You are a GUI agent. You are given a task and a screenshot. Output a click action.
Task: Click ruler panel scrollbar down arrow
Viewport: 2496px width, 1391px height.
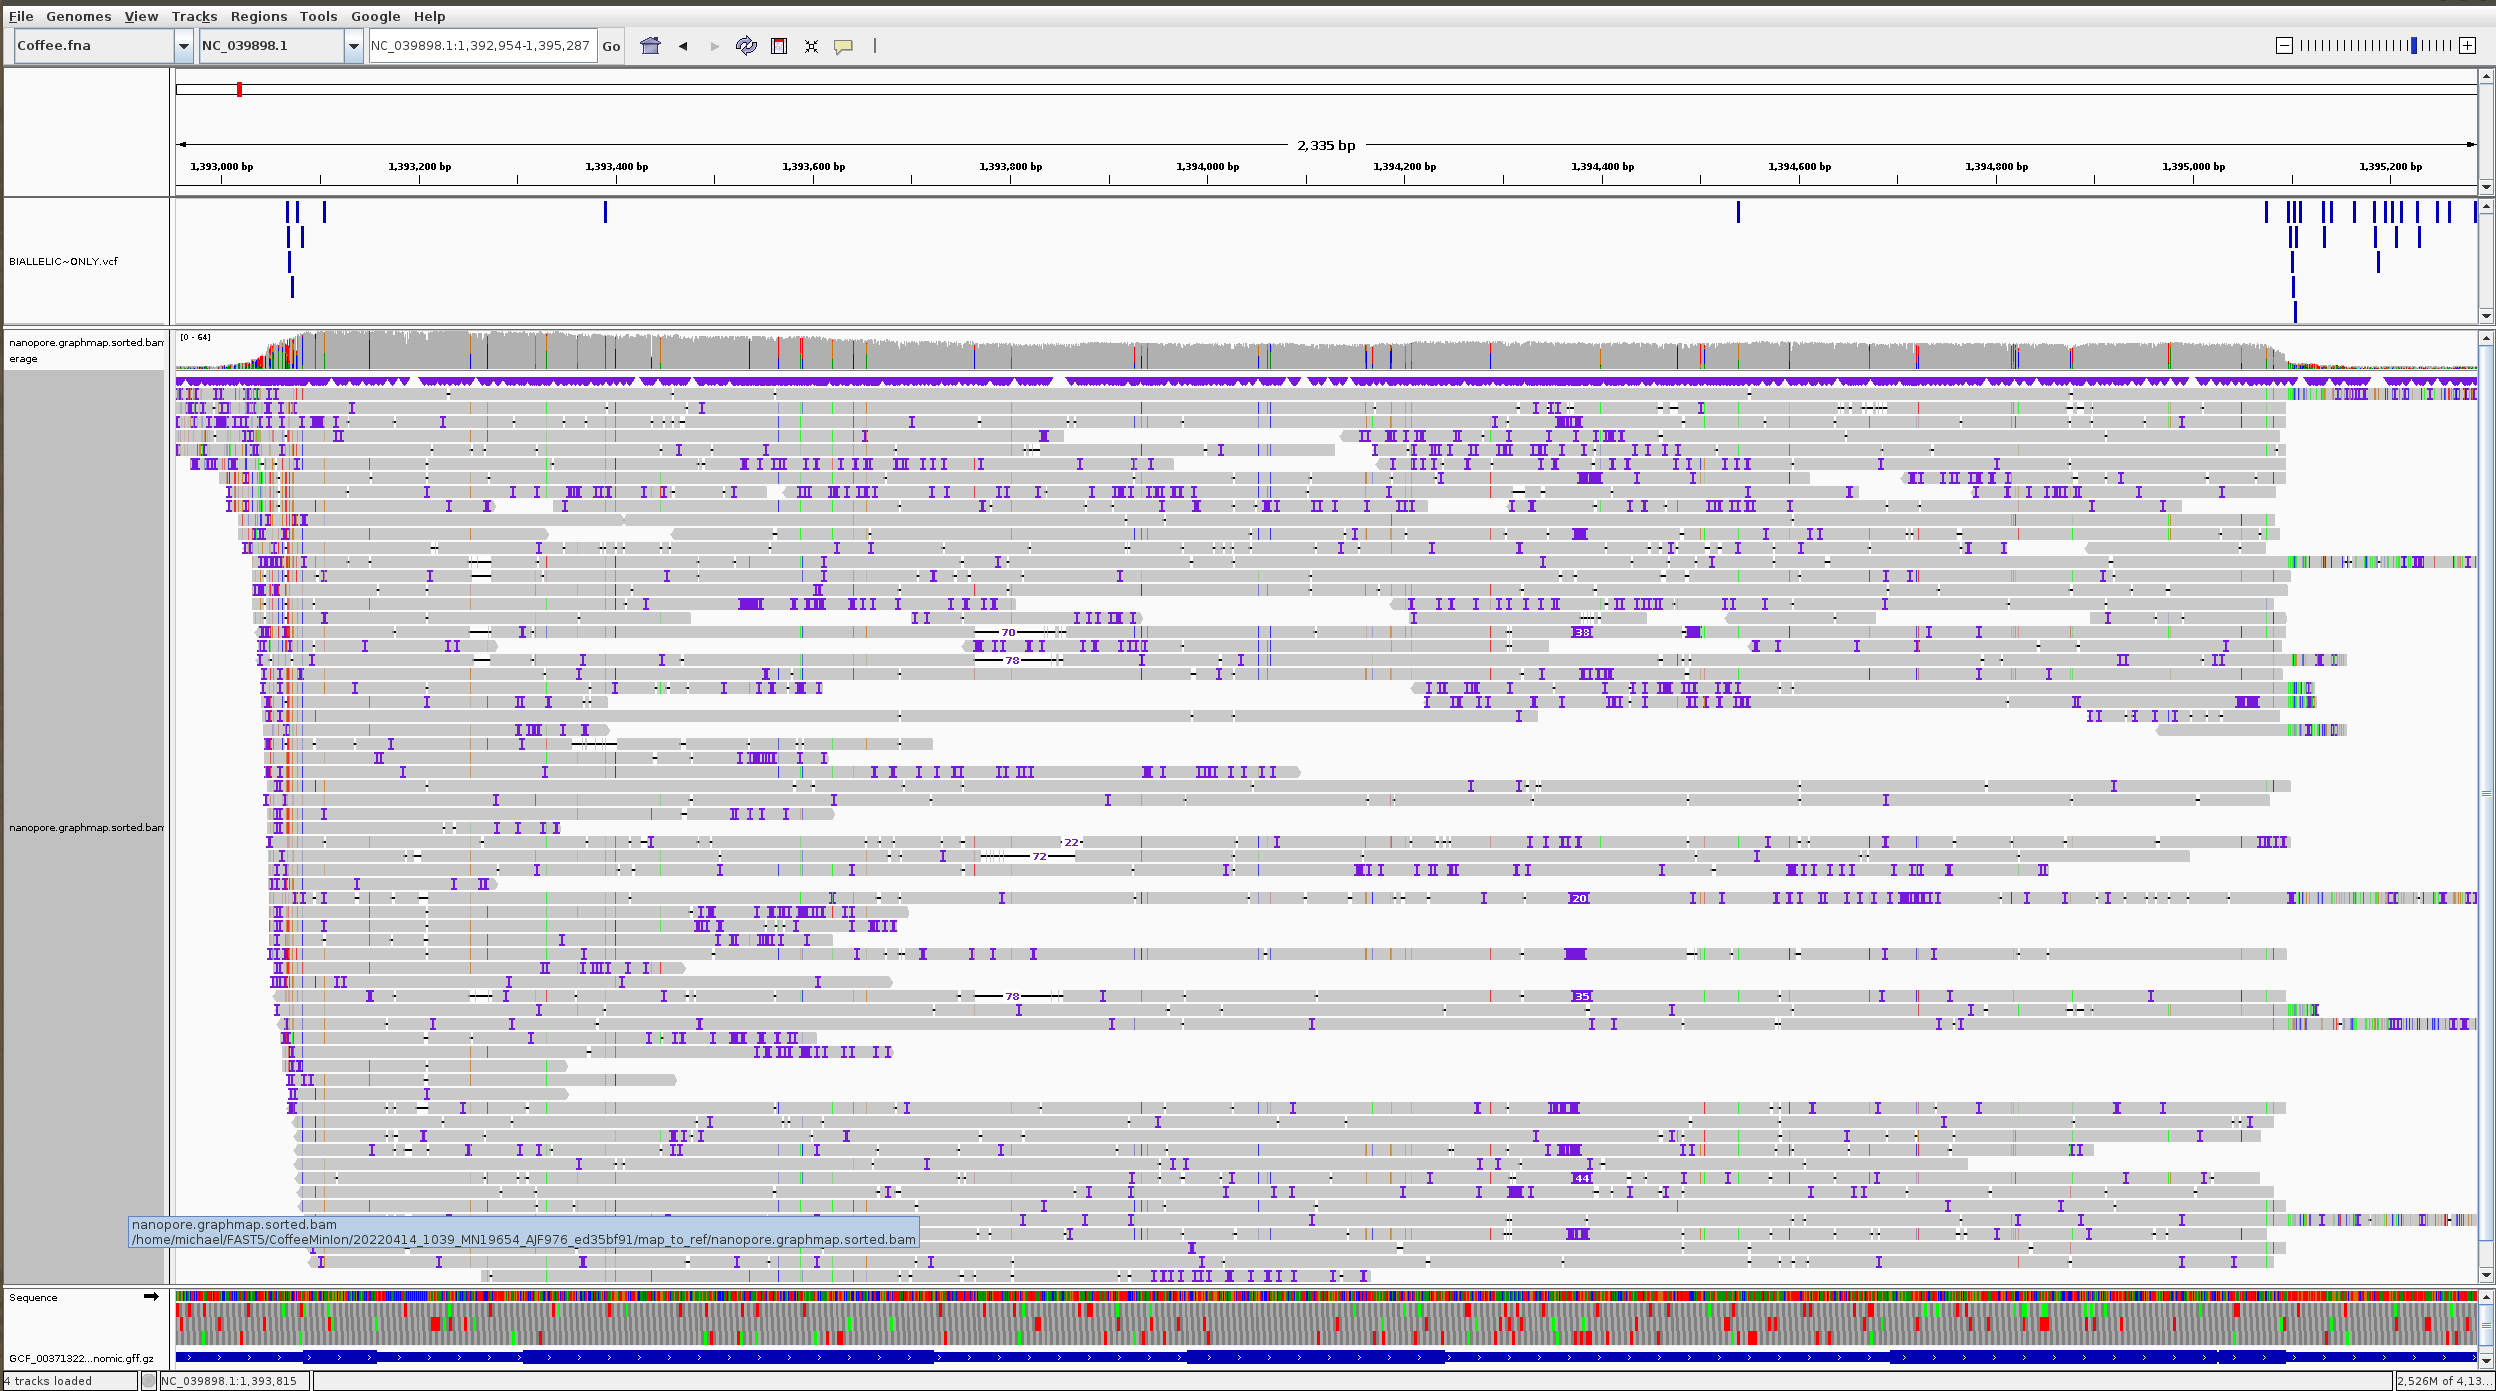2486,187
